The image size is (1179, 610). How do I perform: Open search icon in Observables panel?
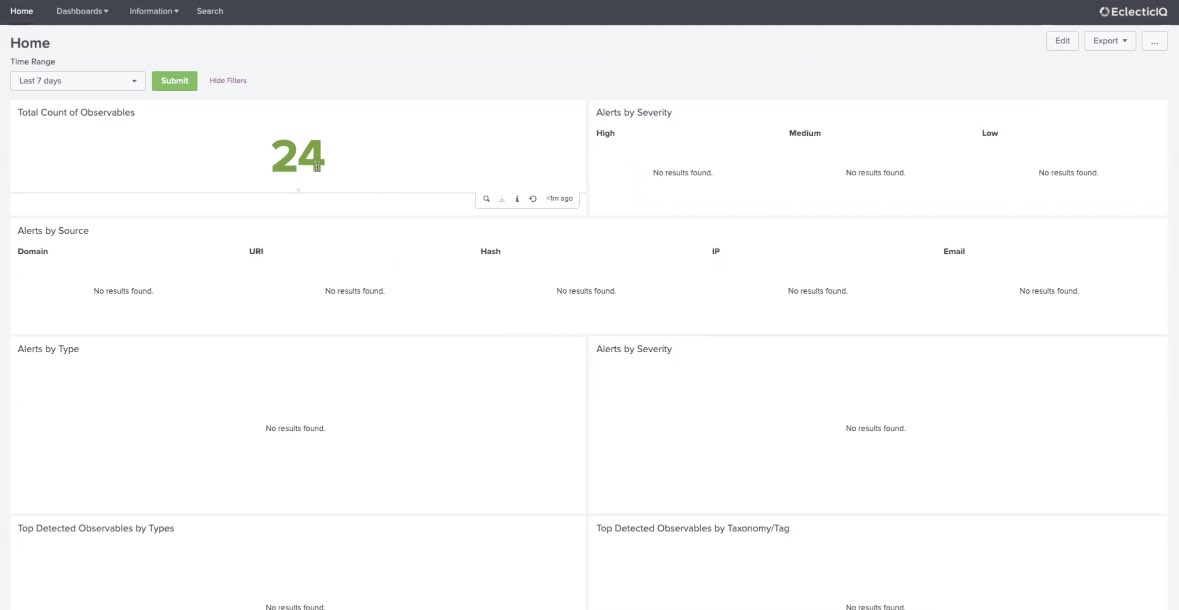(487, 199)
